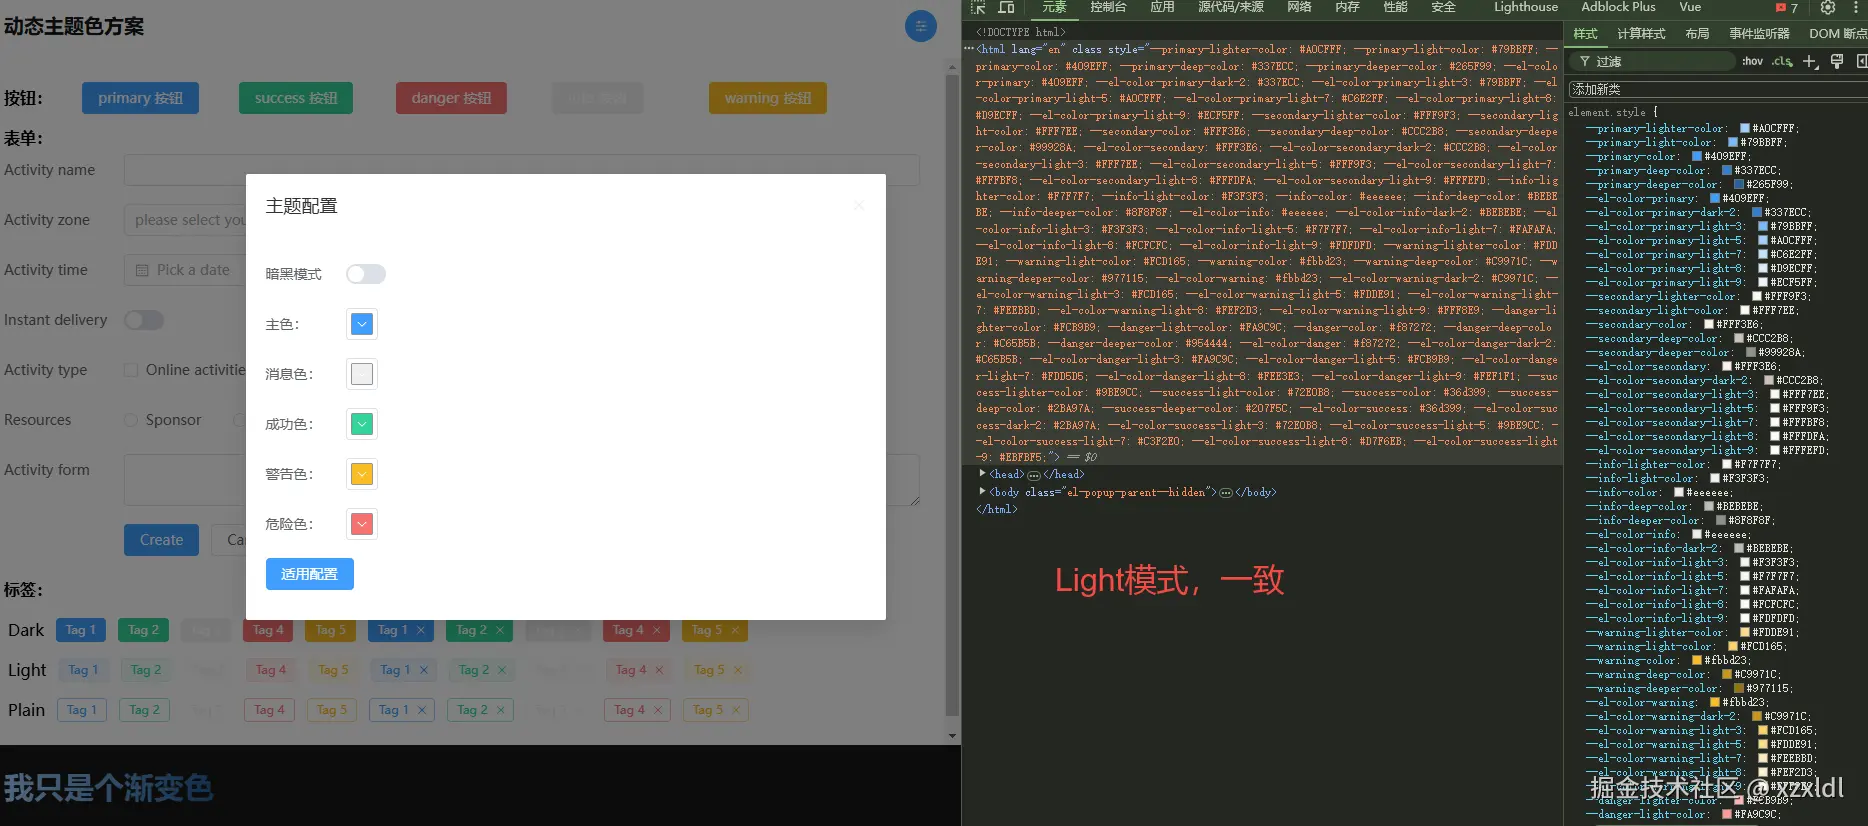
Task: Remove the Plain row closable Tag 1
Action: [x=422, y=710]
